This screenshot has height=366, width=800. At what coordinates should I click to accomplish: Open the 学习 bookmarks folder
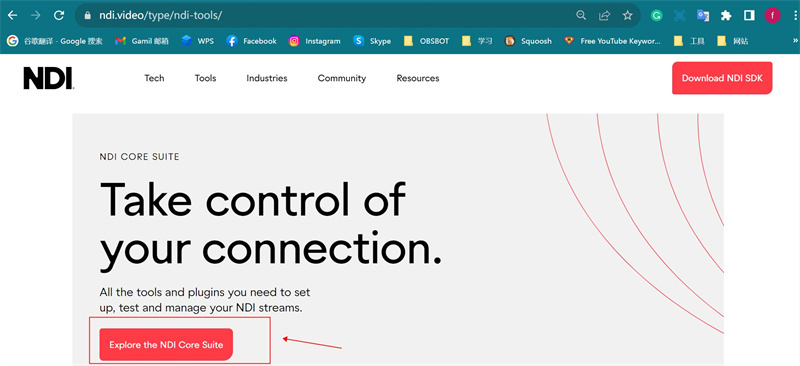(477, 41)
